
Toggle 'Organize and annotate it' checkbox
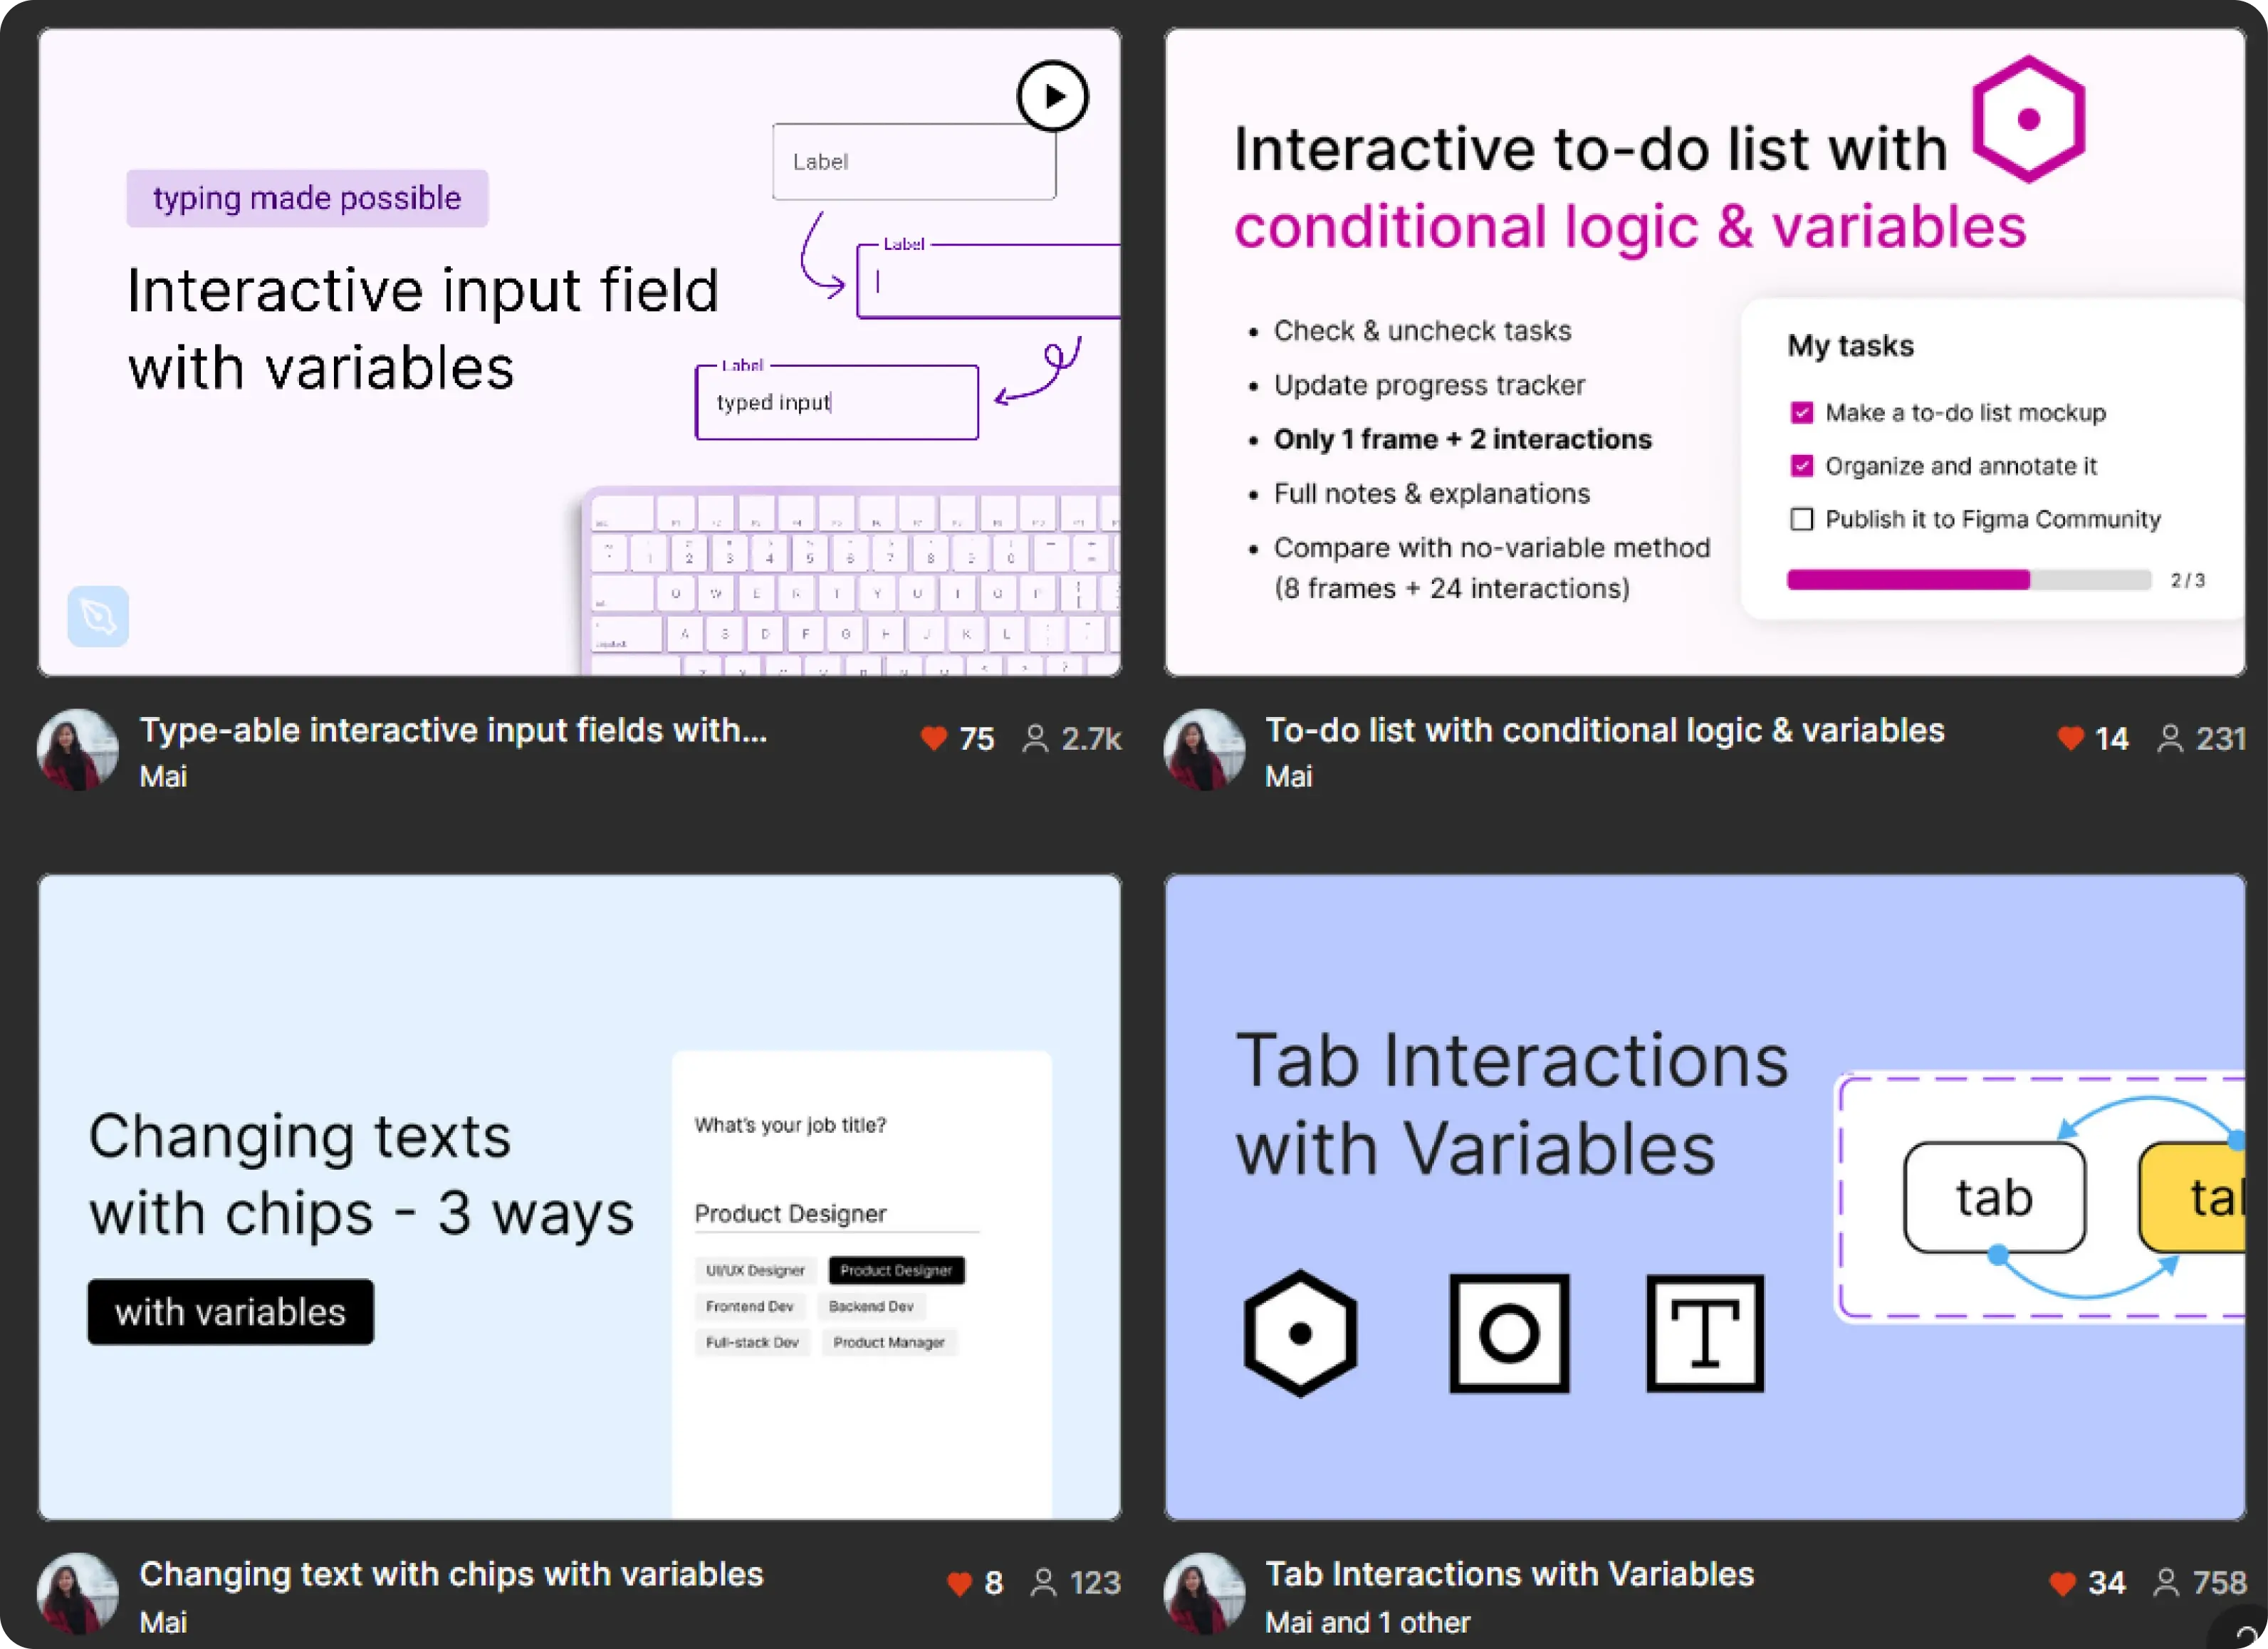point(1801,466)
